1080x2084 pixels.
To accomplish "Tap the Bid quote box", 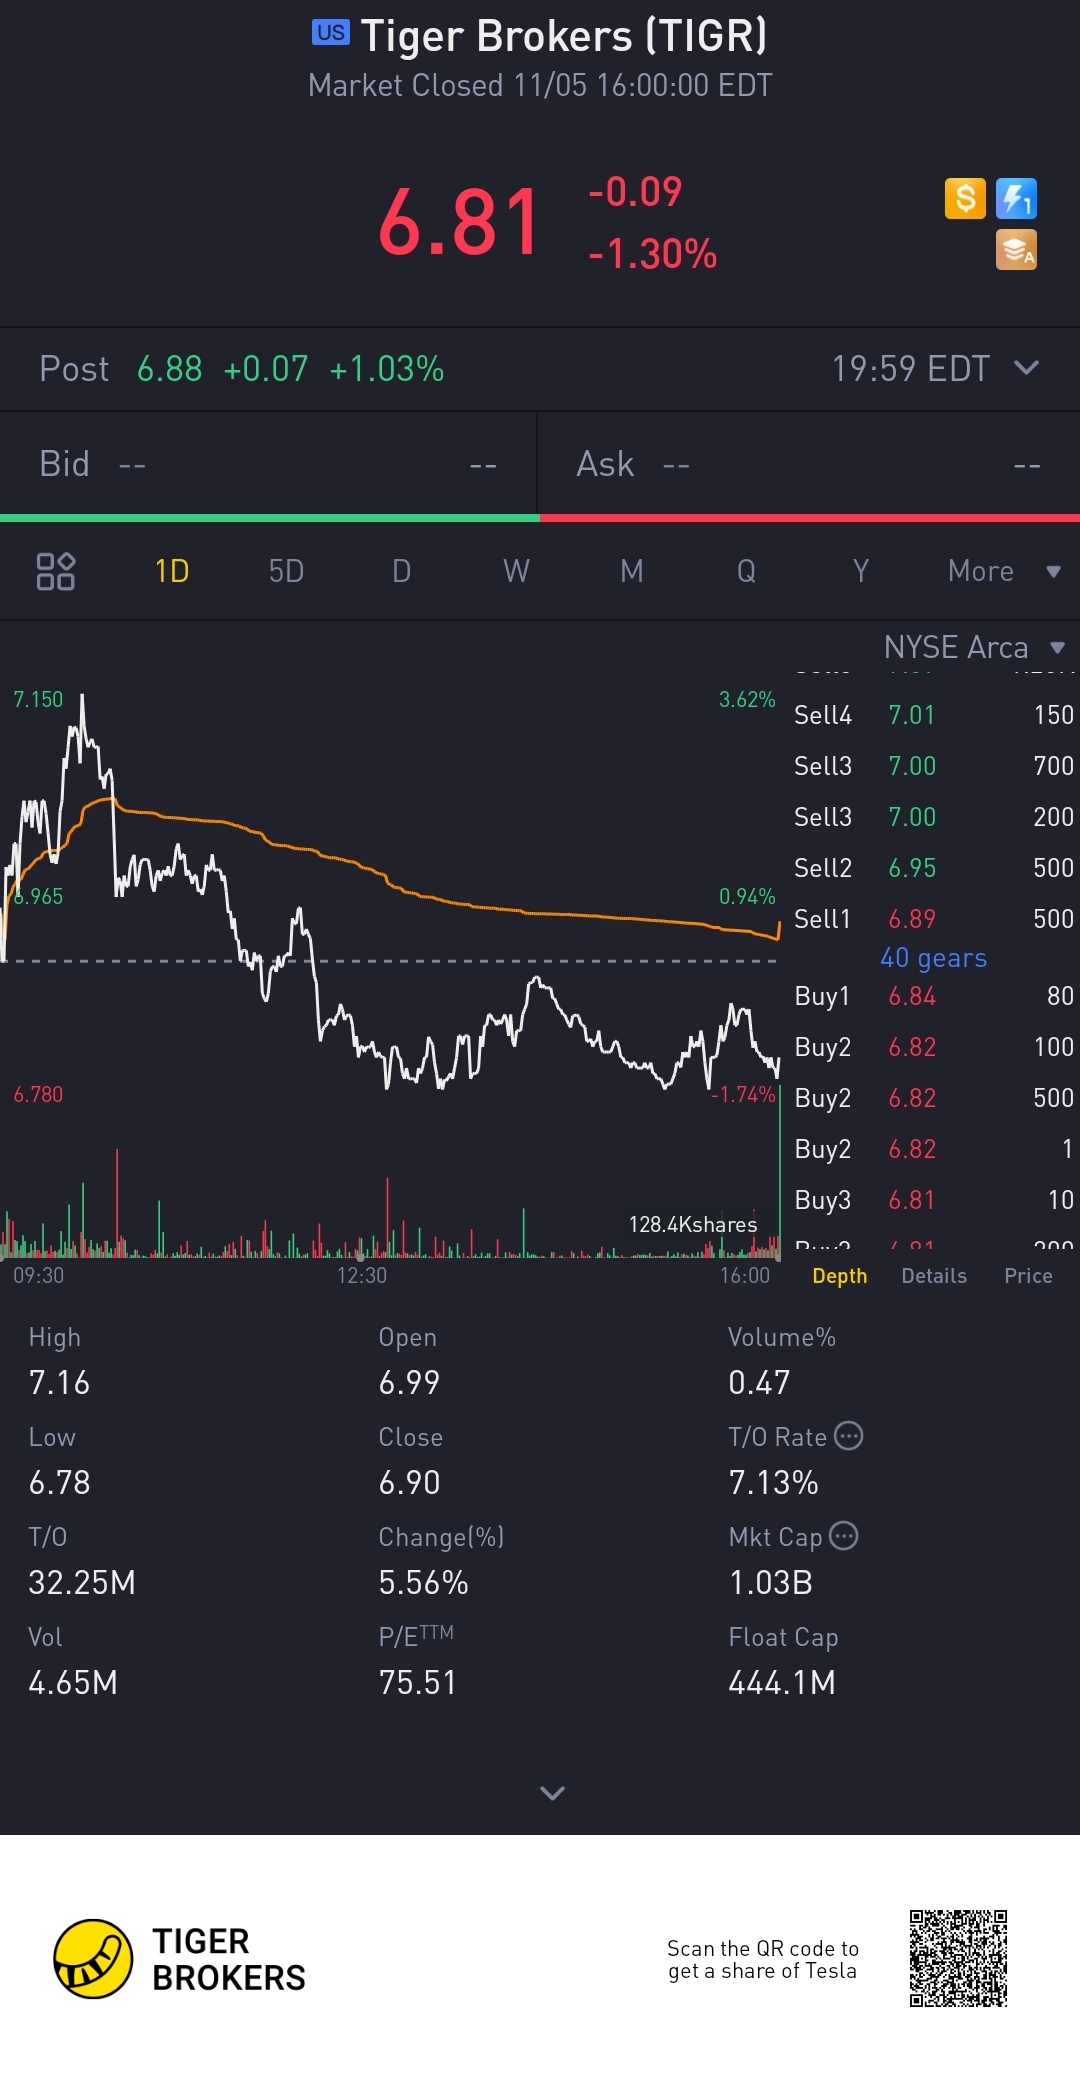I will (x=268, y=464).
